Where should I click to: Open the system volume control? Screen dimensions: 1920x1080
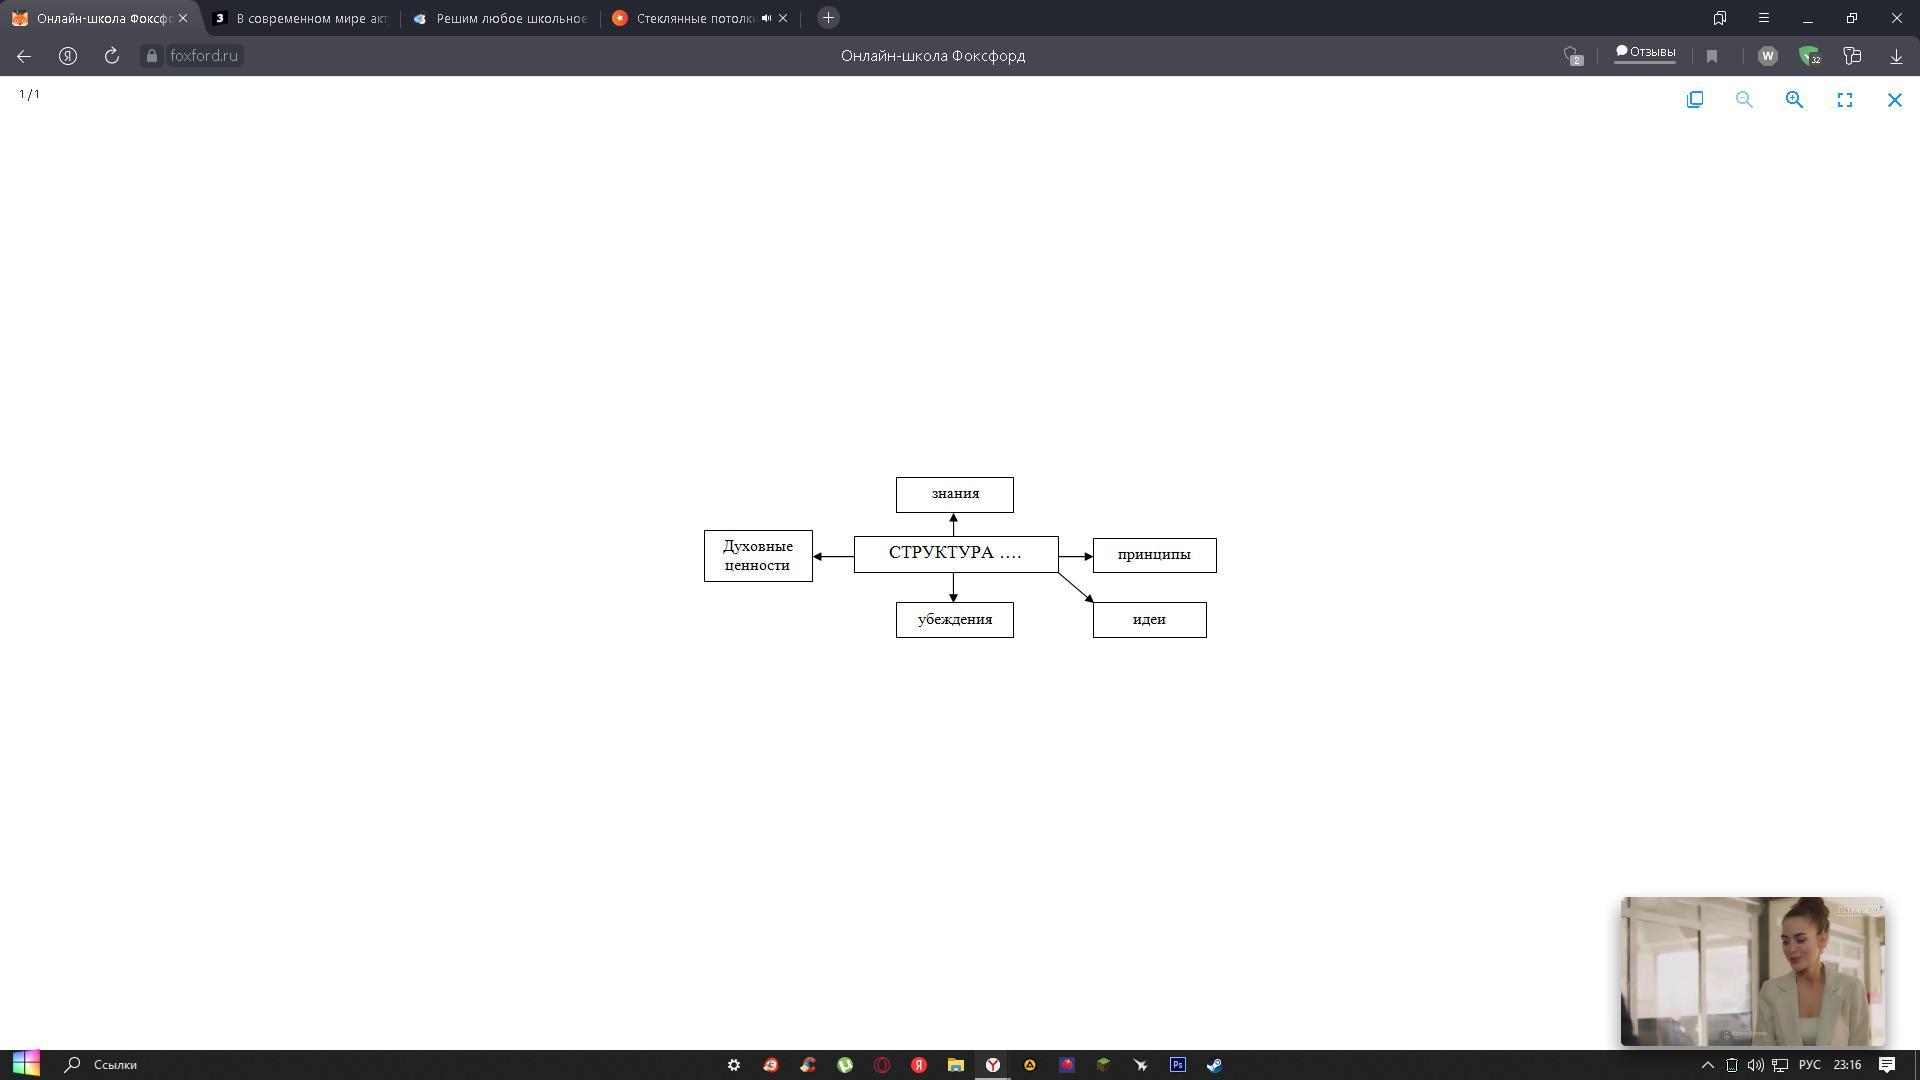1755,1065
